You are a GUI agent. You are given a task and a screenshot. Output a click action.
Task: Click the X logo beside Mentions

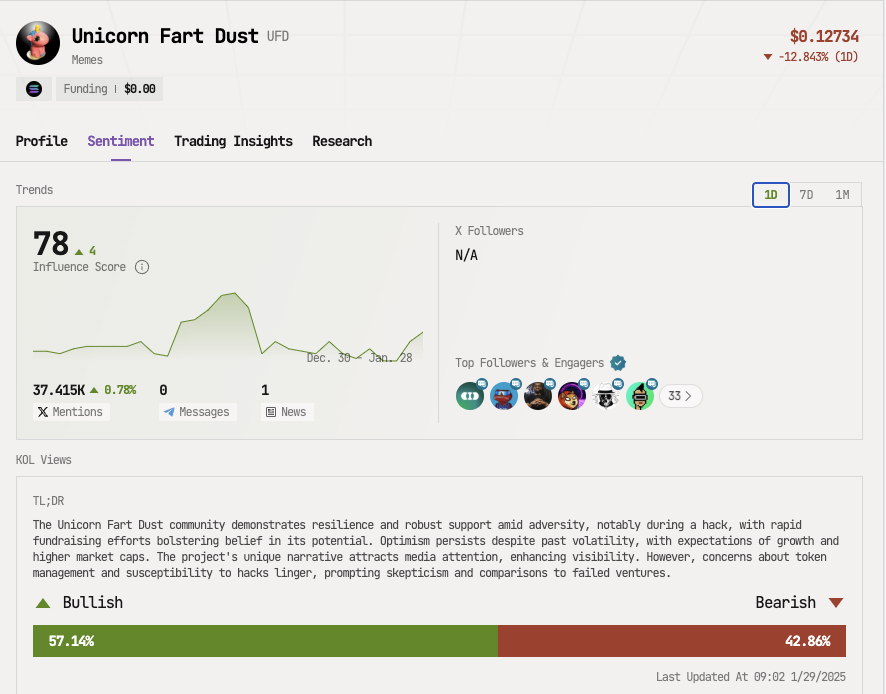[x=43, y=412]
